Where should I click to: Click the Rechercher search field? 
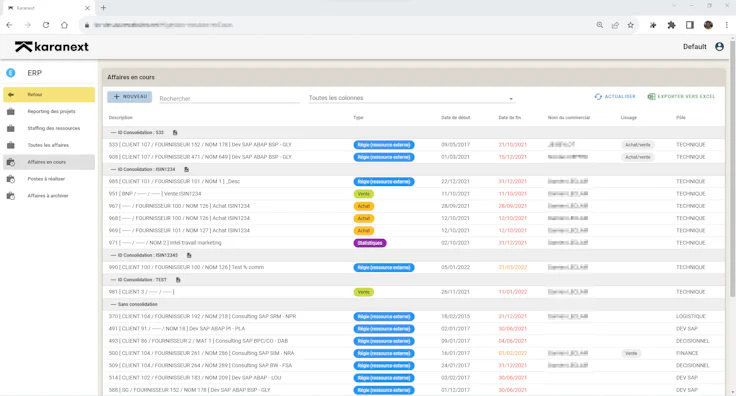point(229,99)
